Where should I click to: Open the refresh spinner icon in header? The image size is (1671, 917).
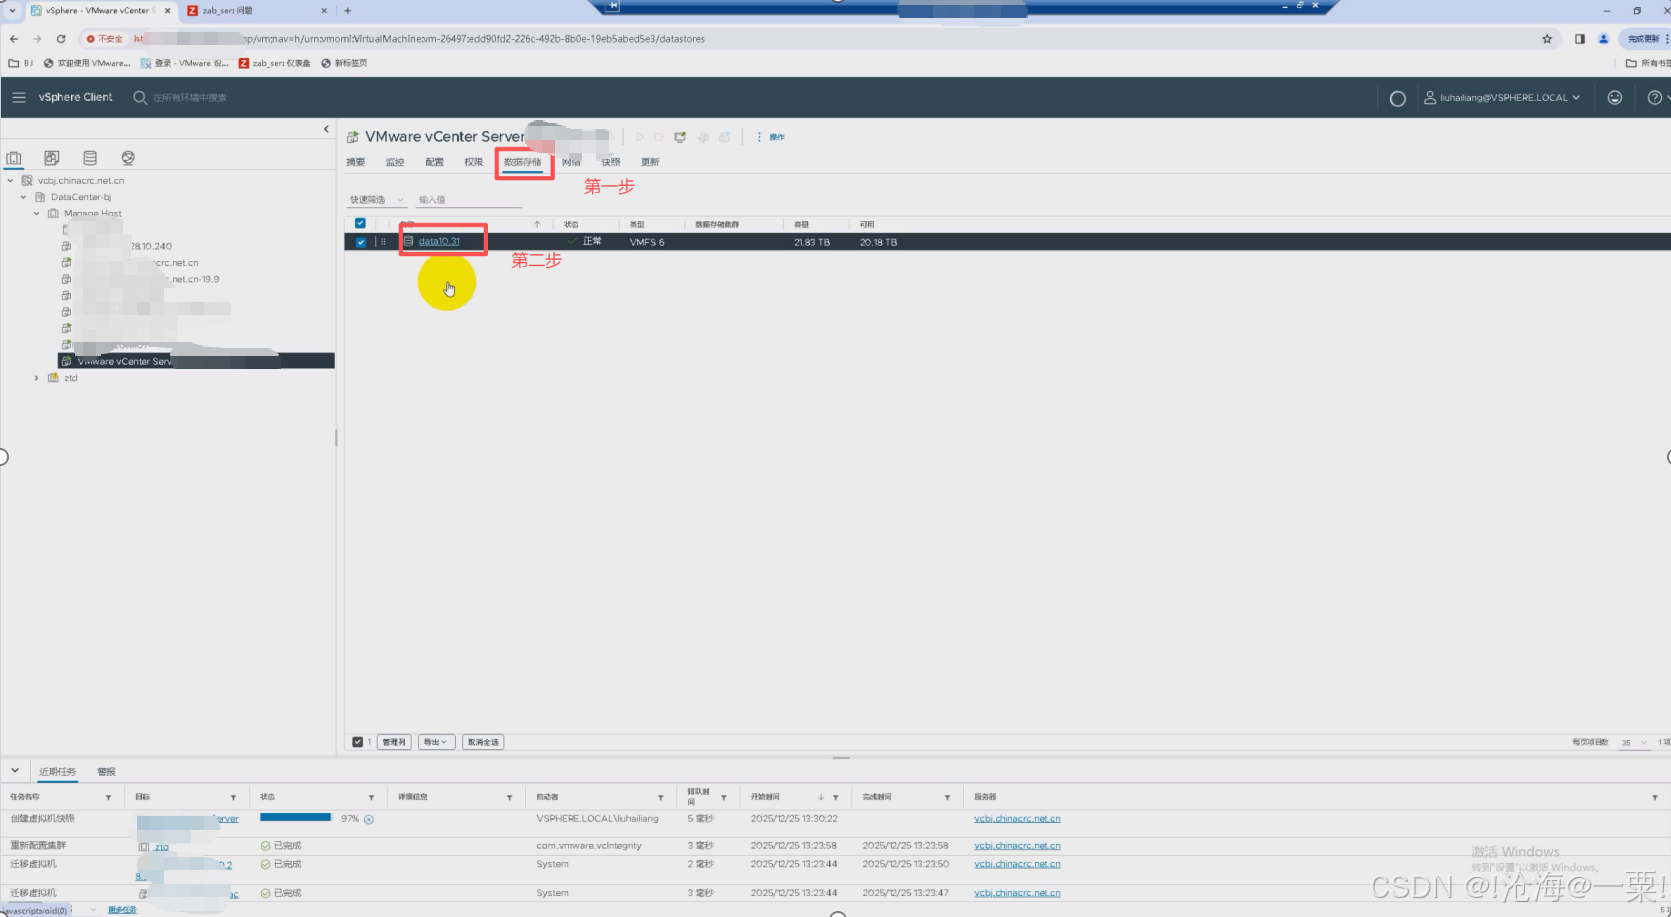[1398, 98]
